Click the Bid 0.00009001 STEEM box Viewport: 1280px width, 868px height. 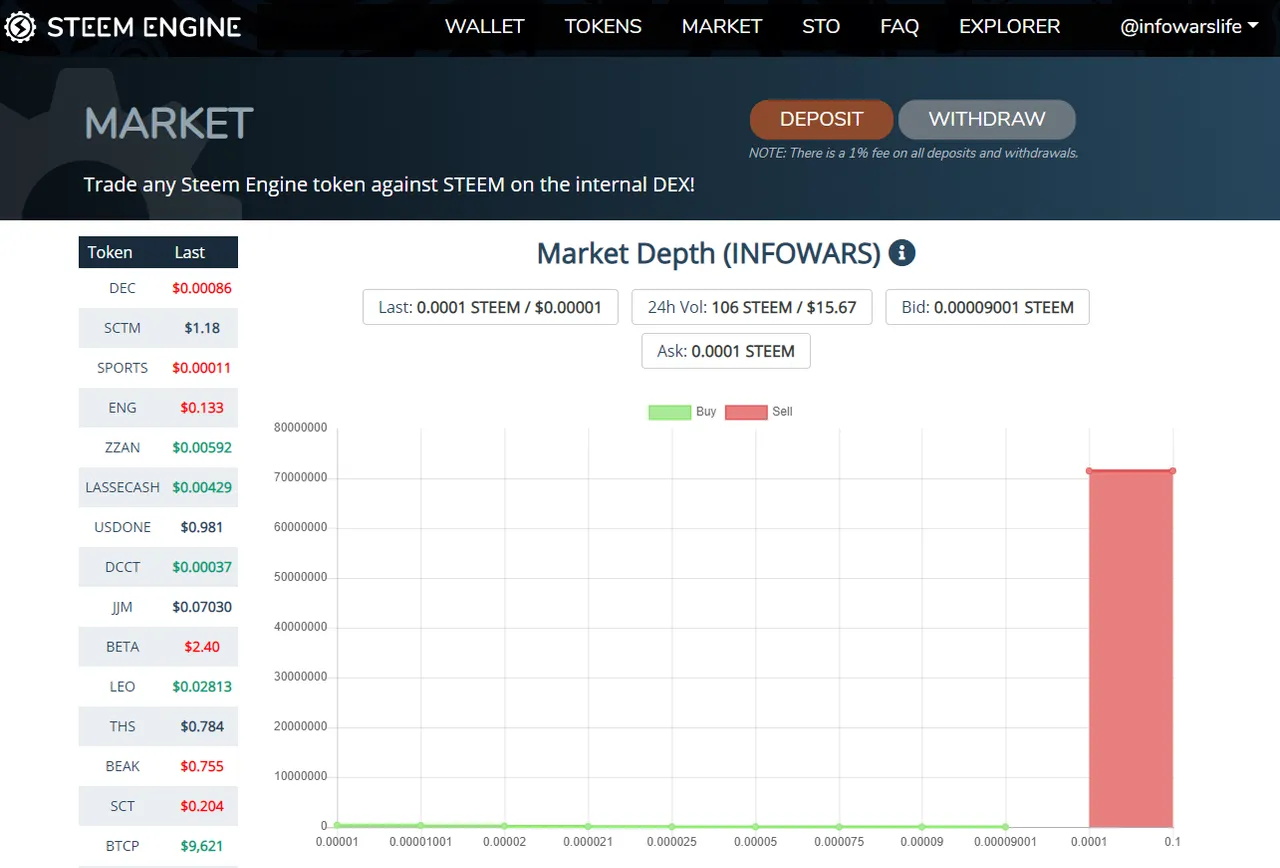click(x=987, y=307)
